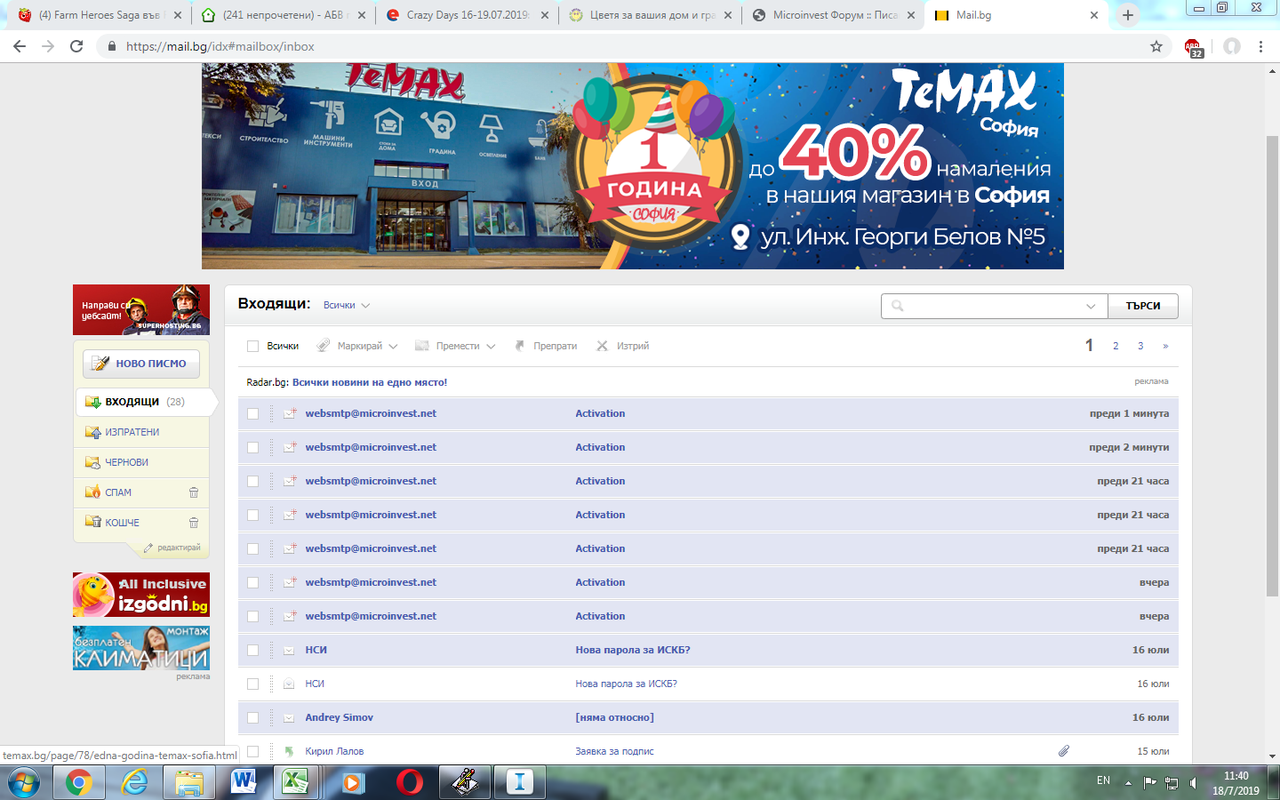Click in the mail search input field

pos(994,306)
